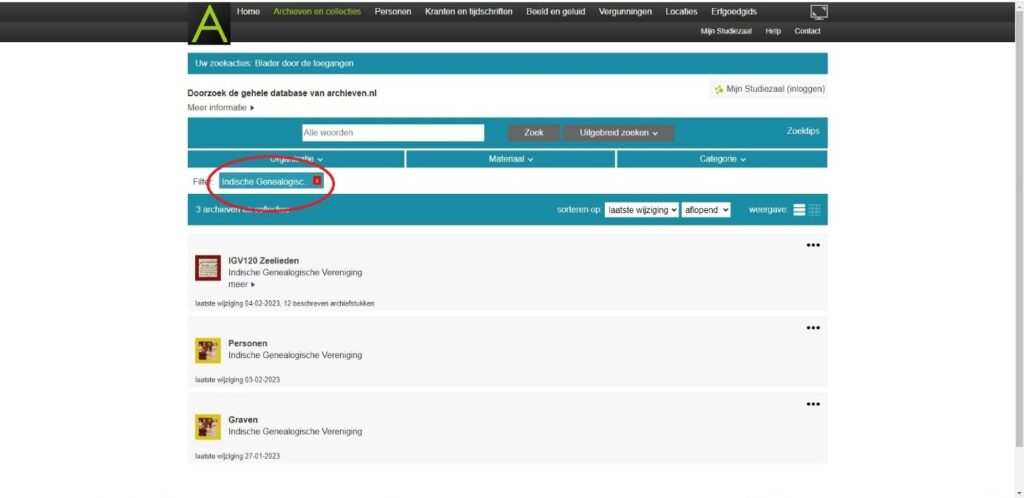The height and width of the screenshot is (498, 1024).
Task: Open the IGV120 Zeelieden thumbnail
Action: click(x=208, y=268)
